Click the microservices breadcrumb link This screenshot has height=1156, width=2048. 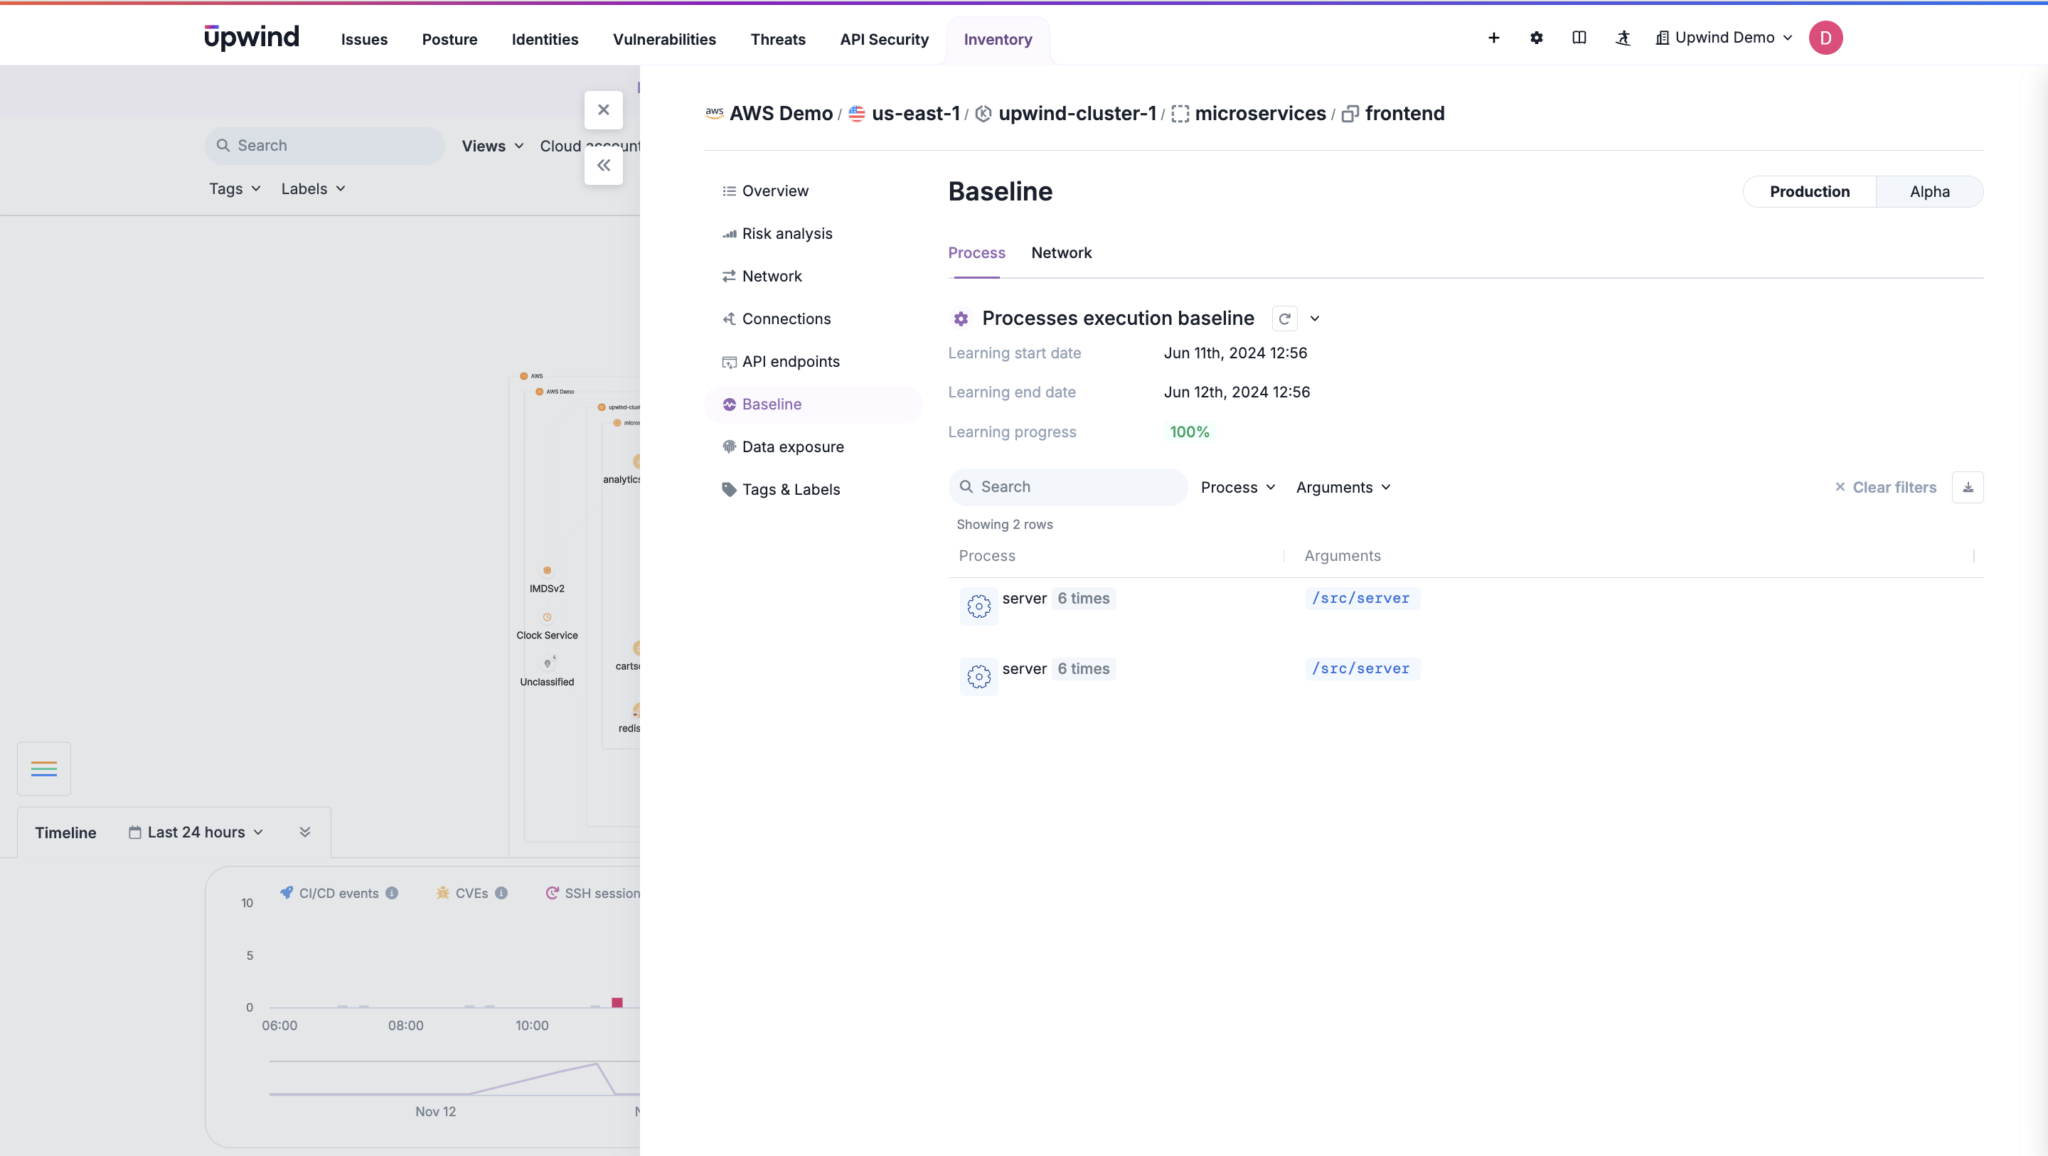click(1259, 114)
